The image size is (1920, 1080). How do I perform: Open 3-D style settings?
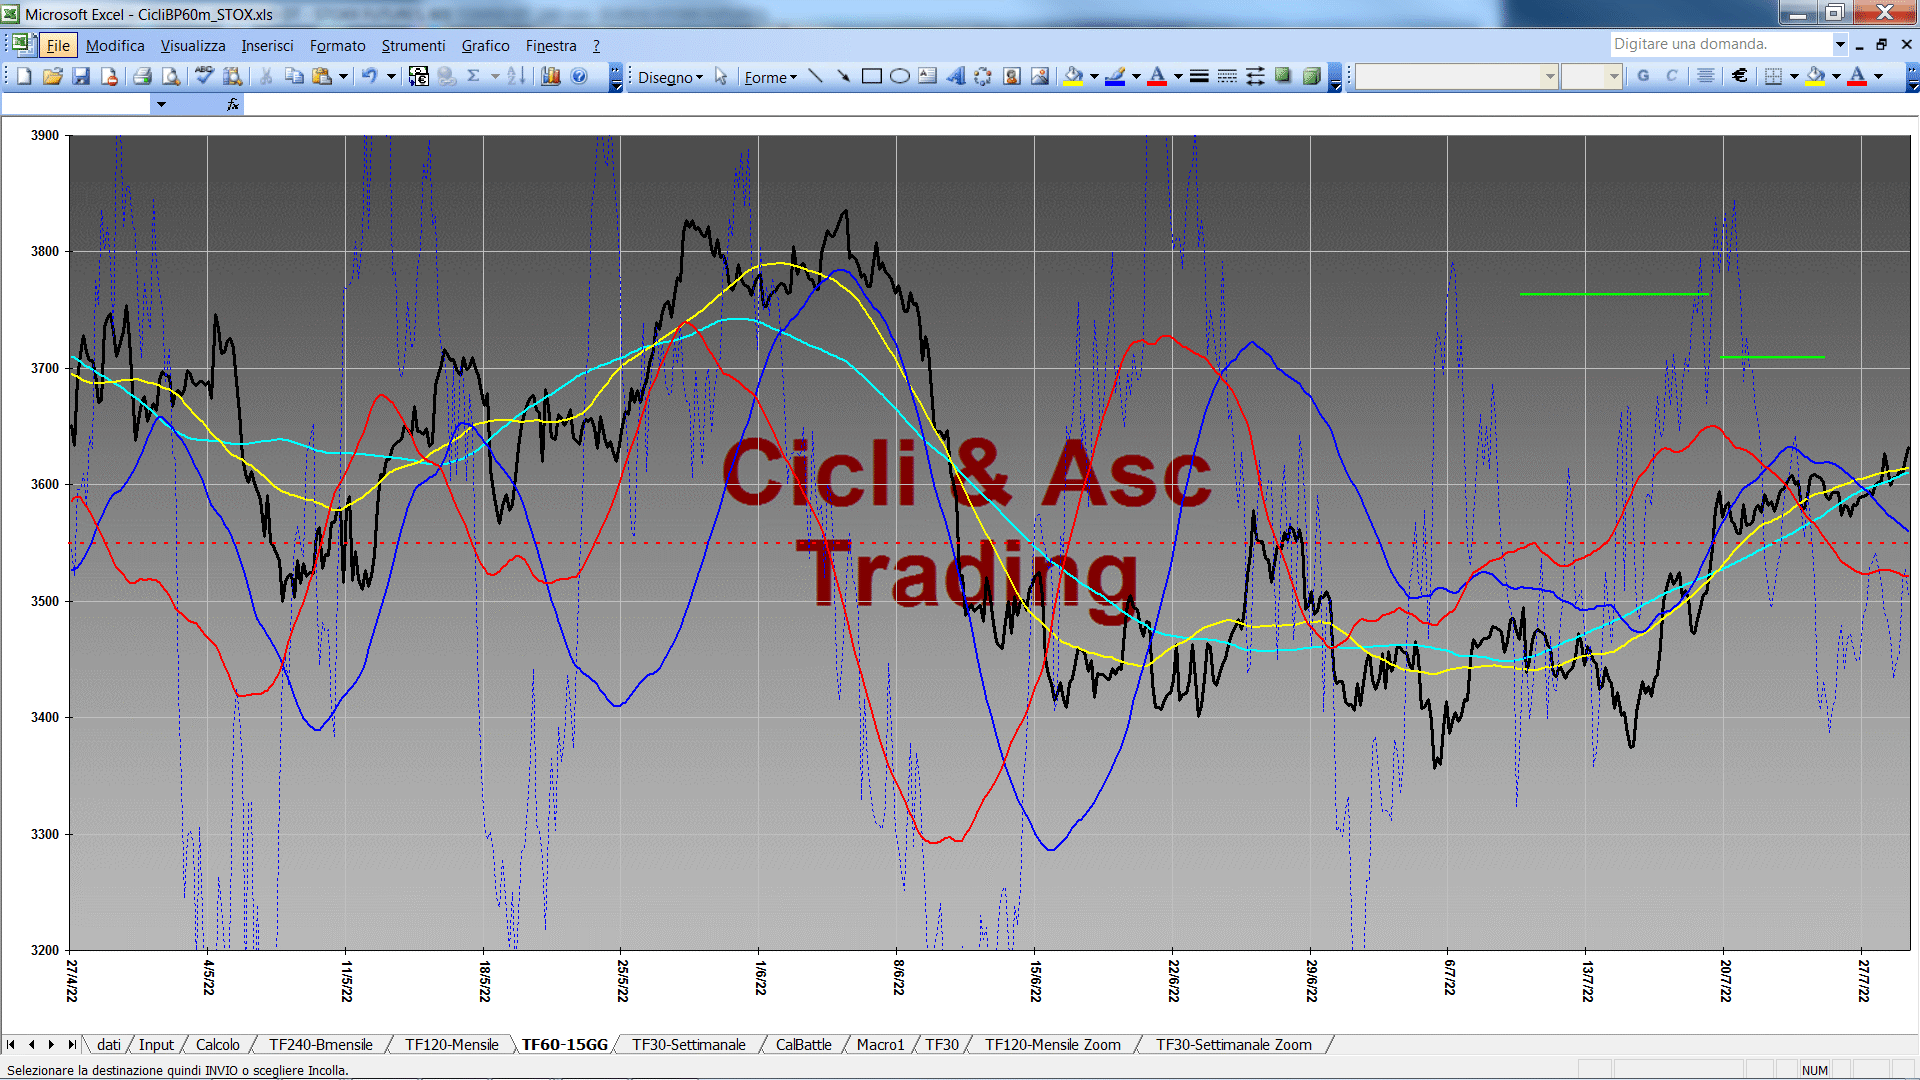1311,76
